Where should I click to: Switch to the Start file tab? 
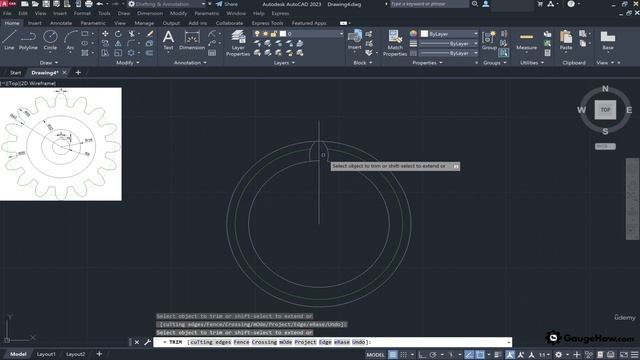click(x=15, y=73)
